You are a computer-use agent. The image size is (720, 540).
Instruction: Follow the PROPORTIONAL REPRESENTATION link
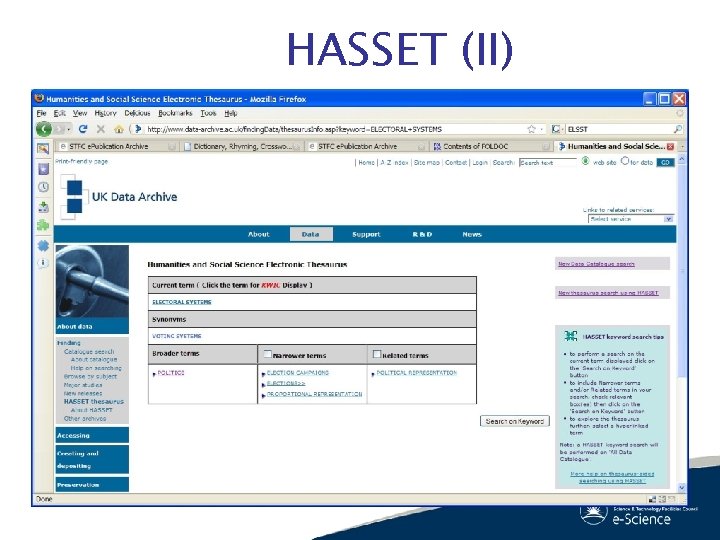pos(315,394)
